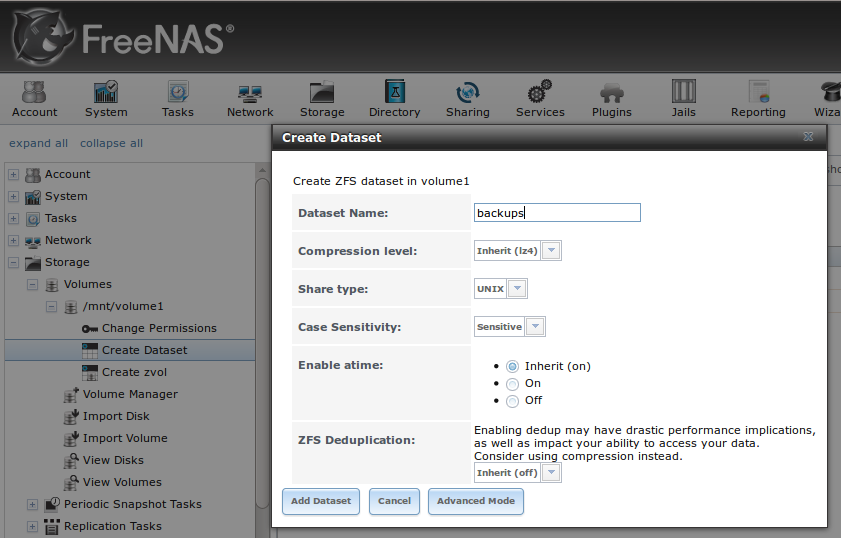This screenshot has height=538, width=841.
Task: Click the sidebar tree vertical scrollbar
Action: [x=262, y=343]
